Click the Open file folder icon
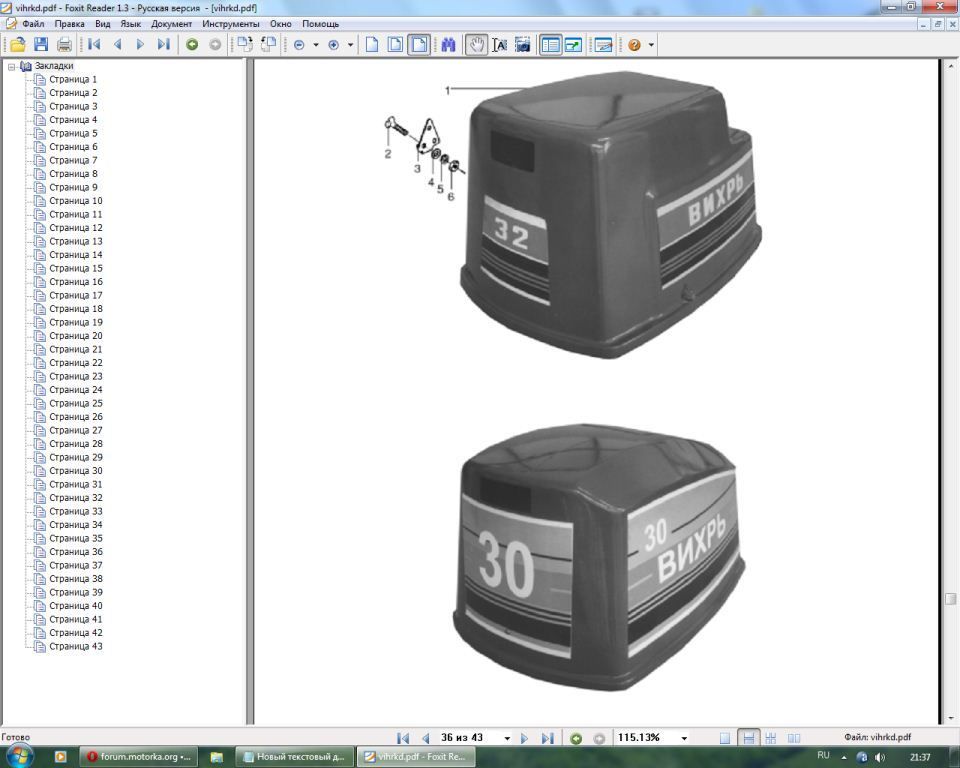960x768 pixels. (x=17, y=44)
